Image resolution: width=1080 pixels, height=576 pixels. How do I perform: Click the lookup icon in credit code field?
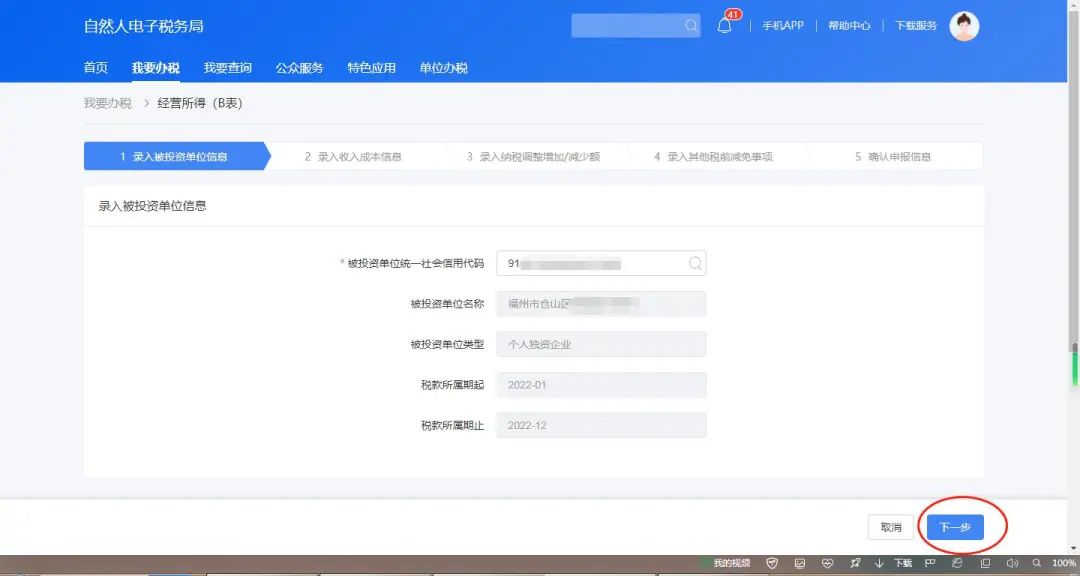(x=694, y=263)
